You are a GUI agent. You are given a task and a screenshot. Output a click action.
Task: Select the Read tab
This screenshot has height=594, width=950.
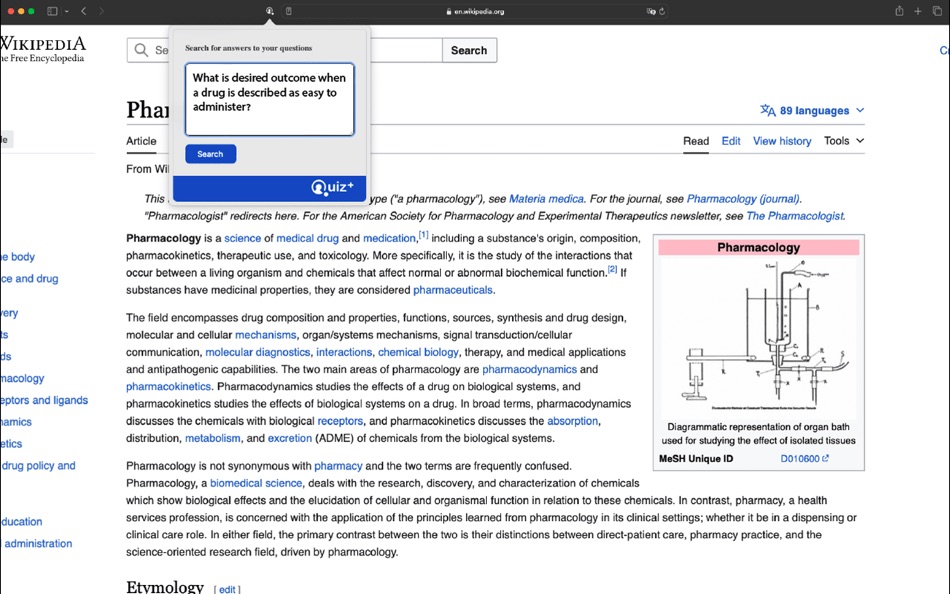[696, 141]
